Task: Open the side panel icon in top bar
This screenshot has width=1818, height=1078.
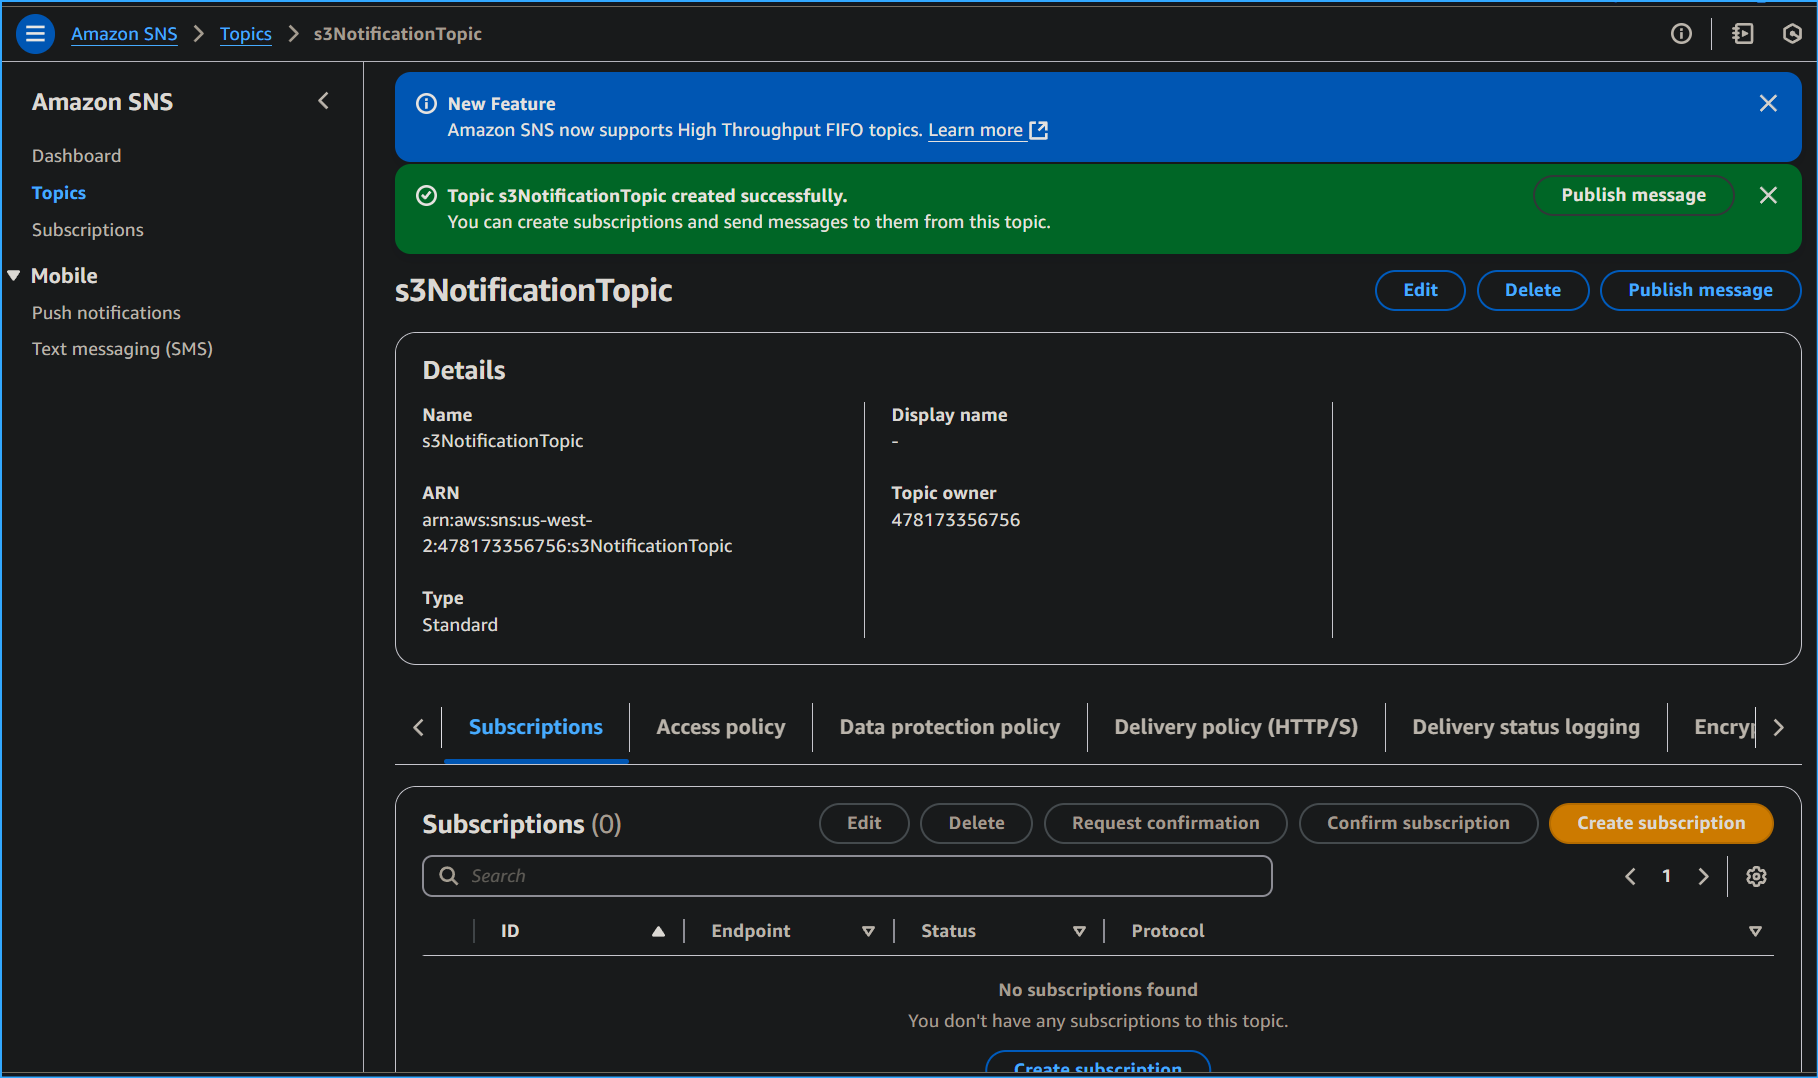Action: [1742, 34]
